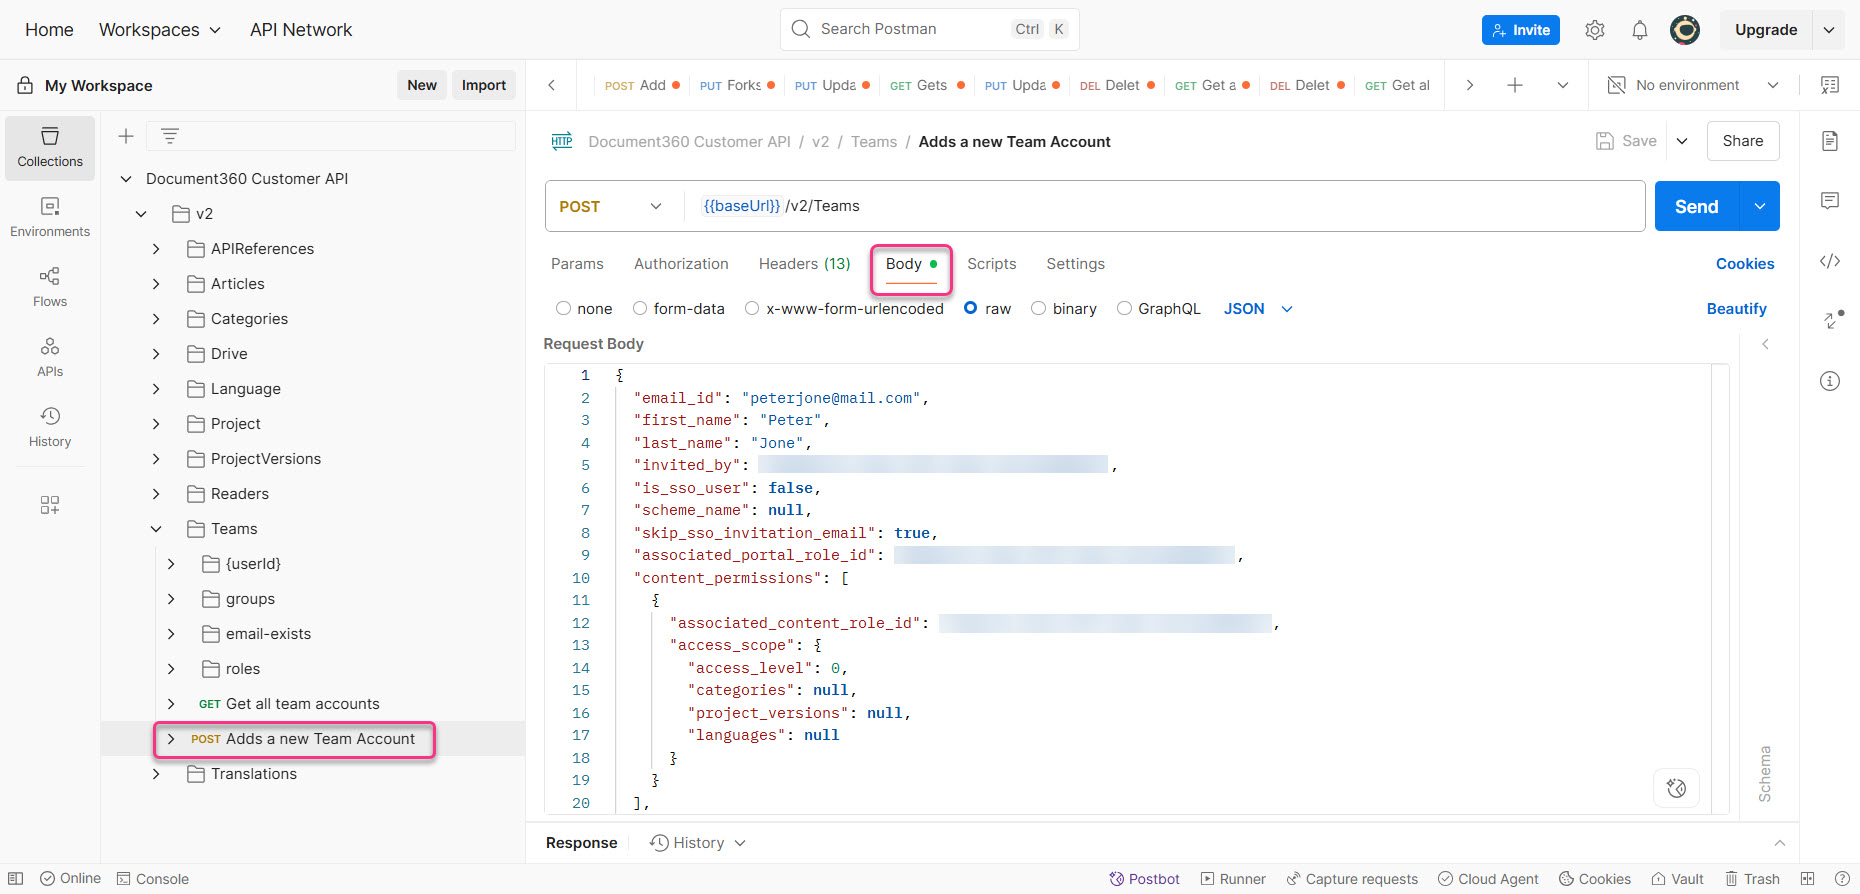The width and height of the screenshot is (1860, 894).
Task: Click the Search Postman field
Action: [x=929, y=29]
